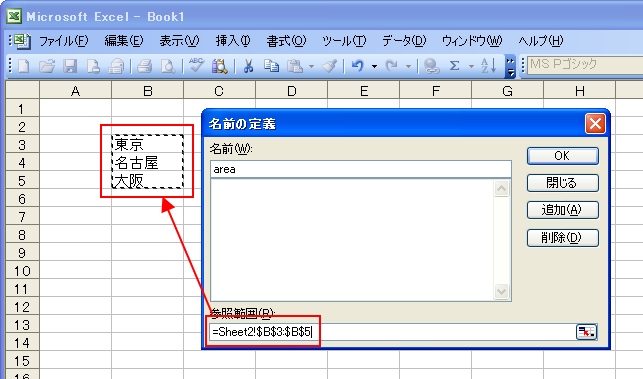Screen dimensions: 643x379
Task: Click the 閉じる button
Action: pyautogui.click(x=562, y=183)
